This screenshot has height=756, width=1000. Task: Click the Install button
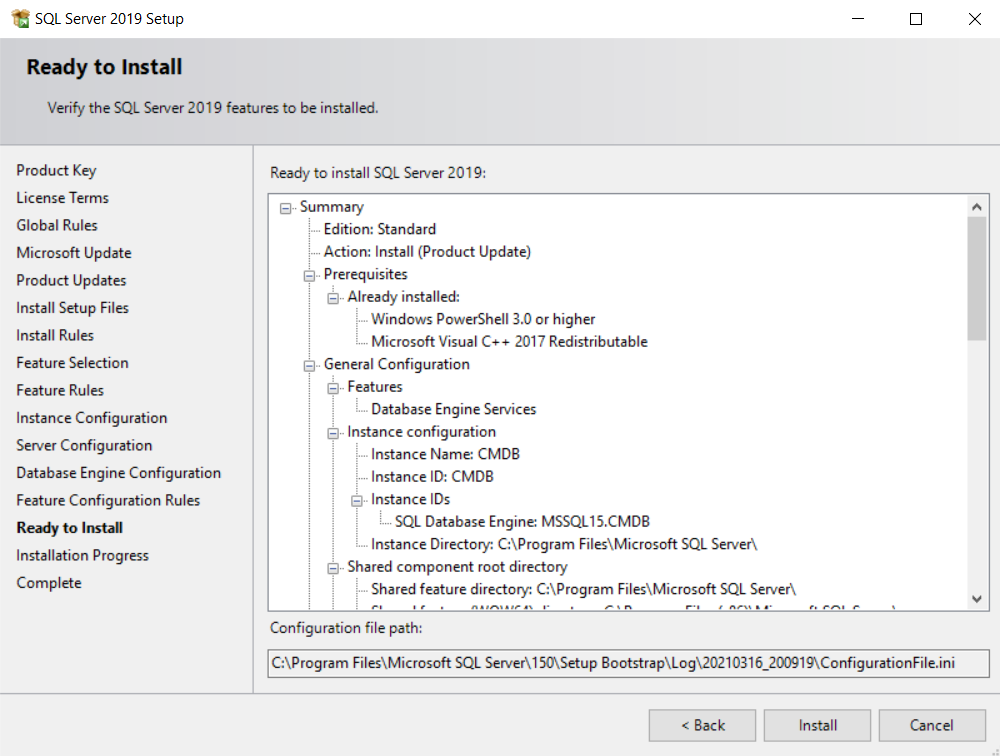click(x=817, y=725)
